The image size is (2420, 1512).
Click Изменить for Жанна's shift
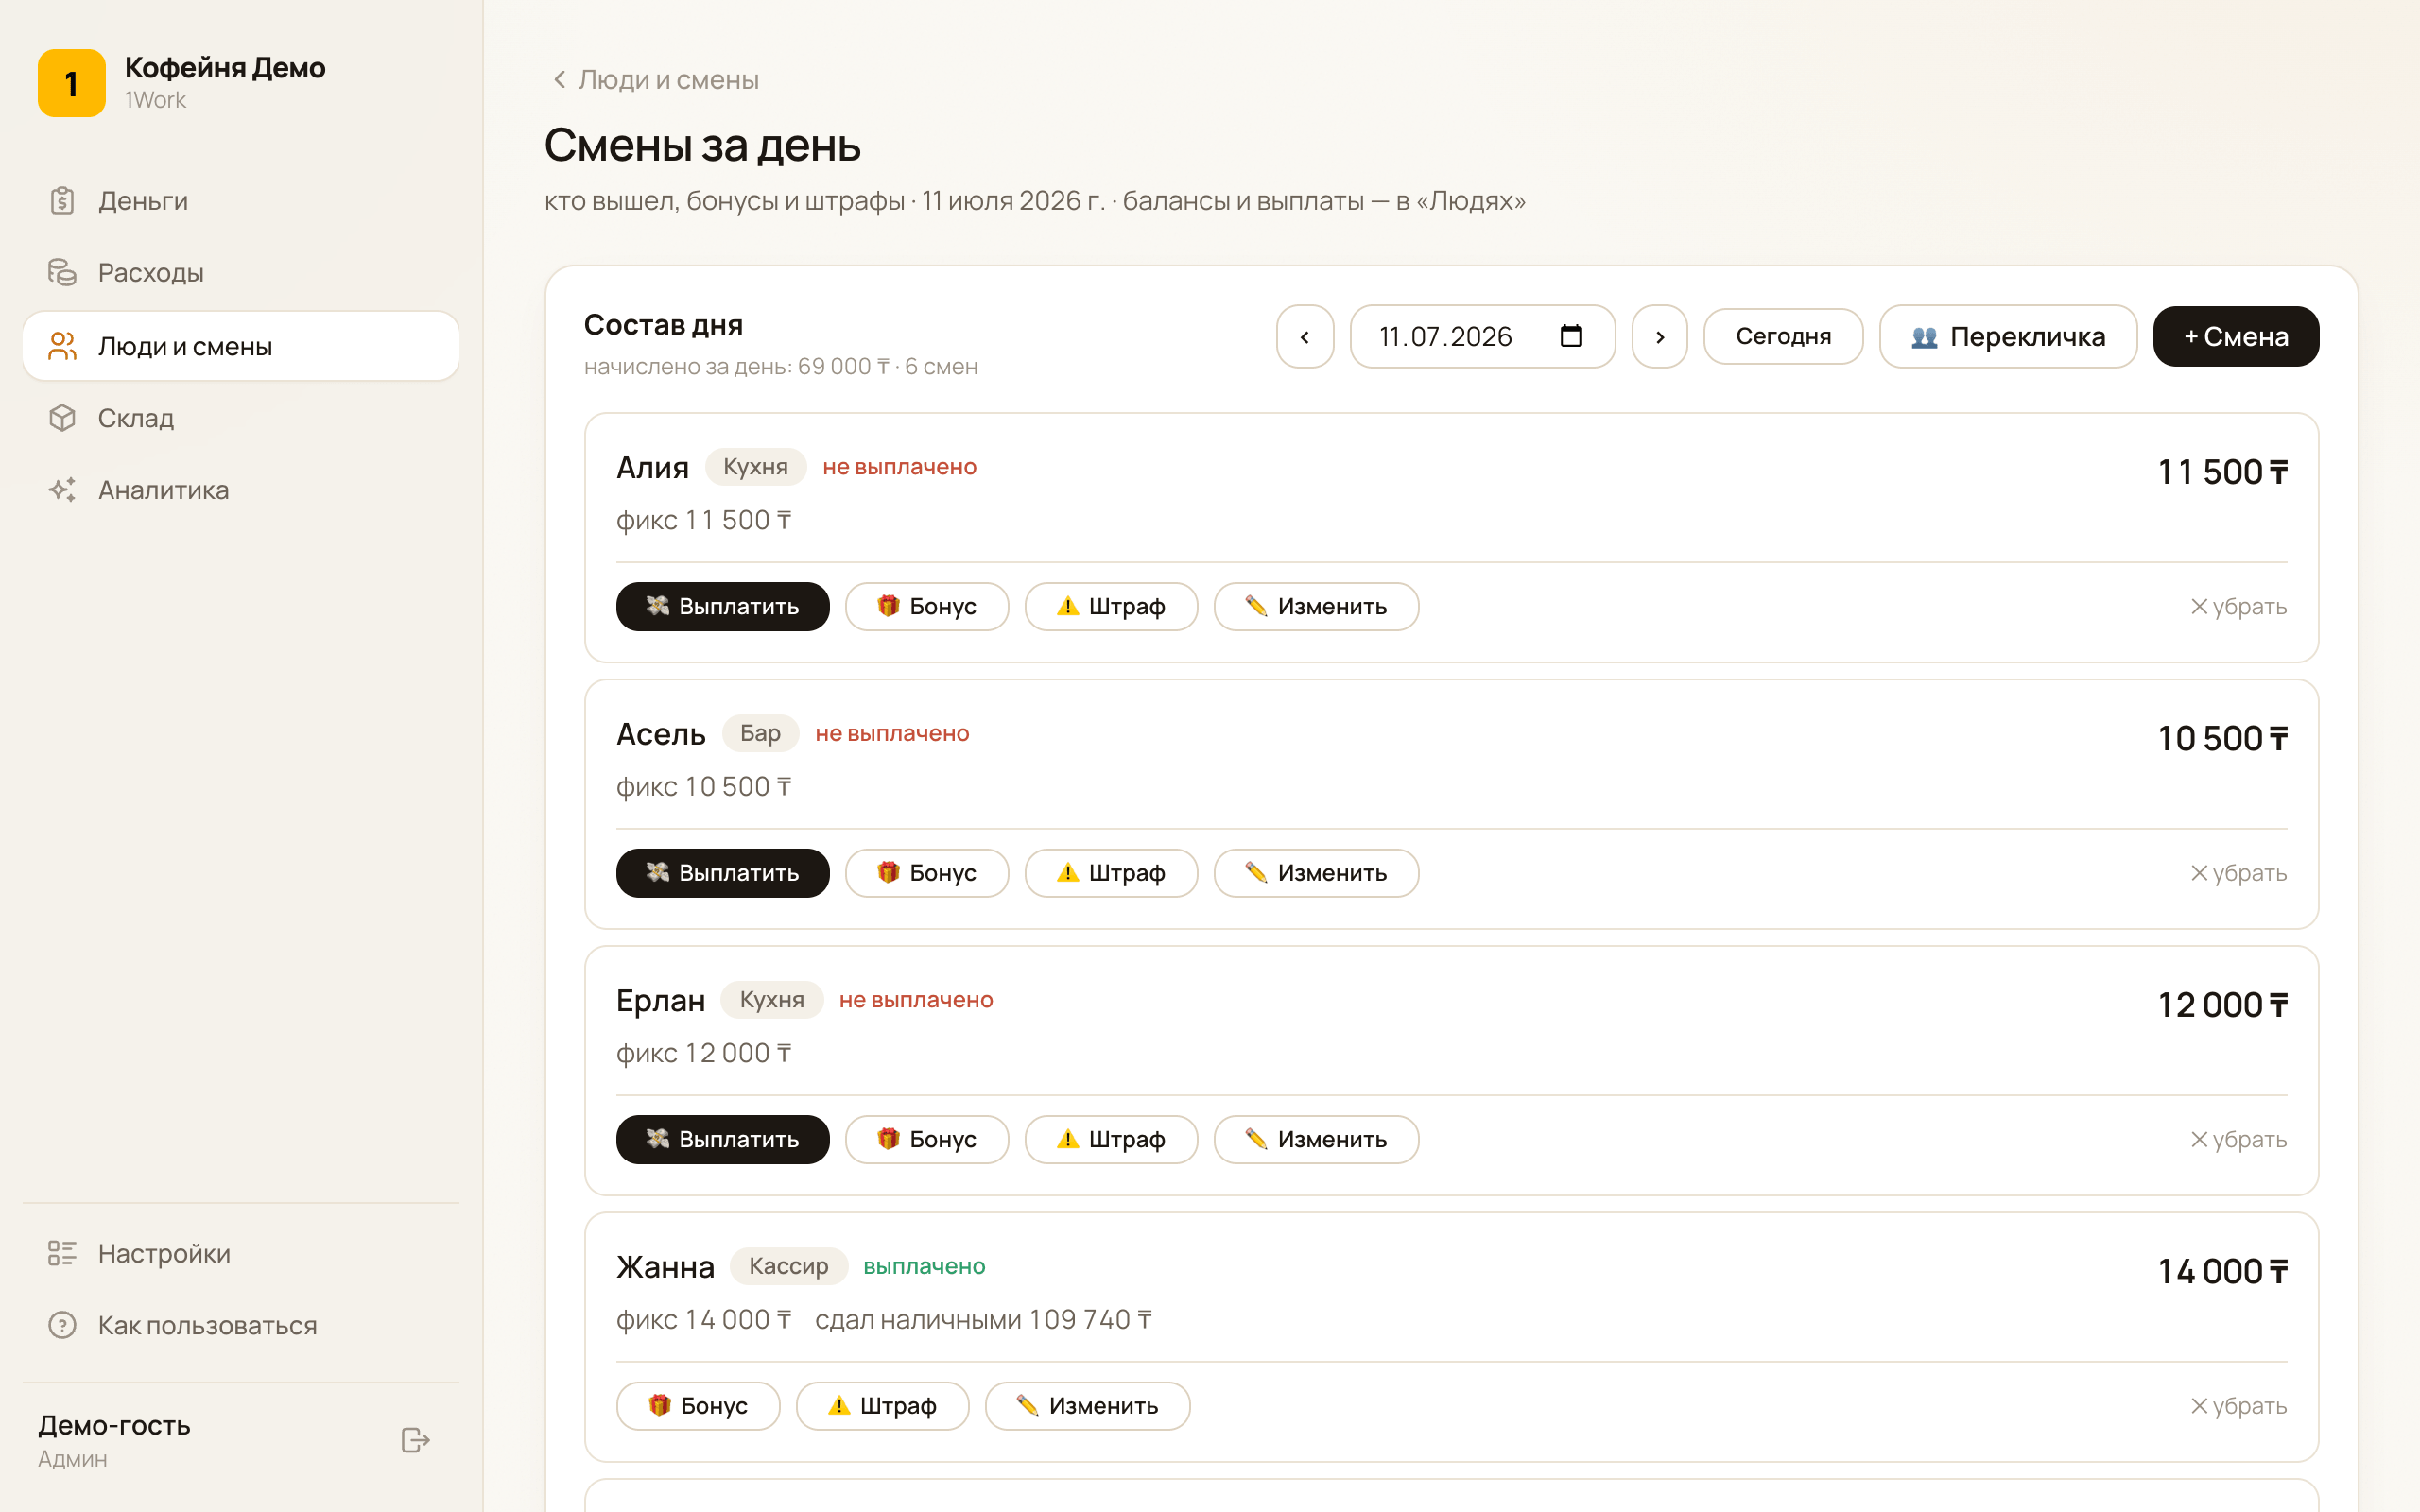pyautogui.click(x=1088, y=1406)
